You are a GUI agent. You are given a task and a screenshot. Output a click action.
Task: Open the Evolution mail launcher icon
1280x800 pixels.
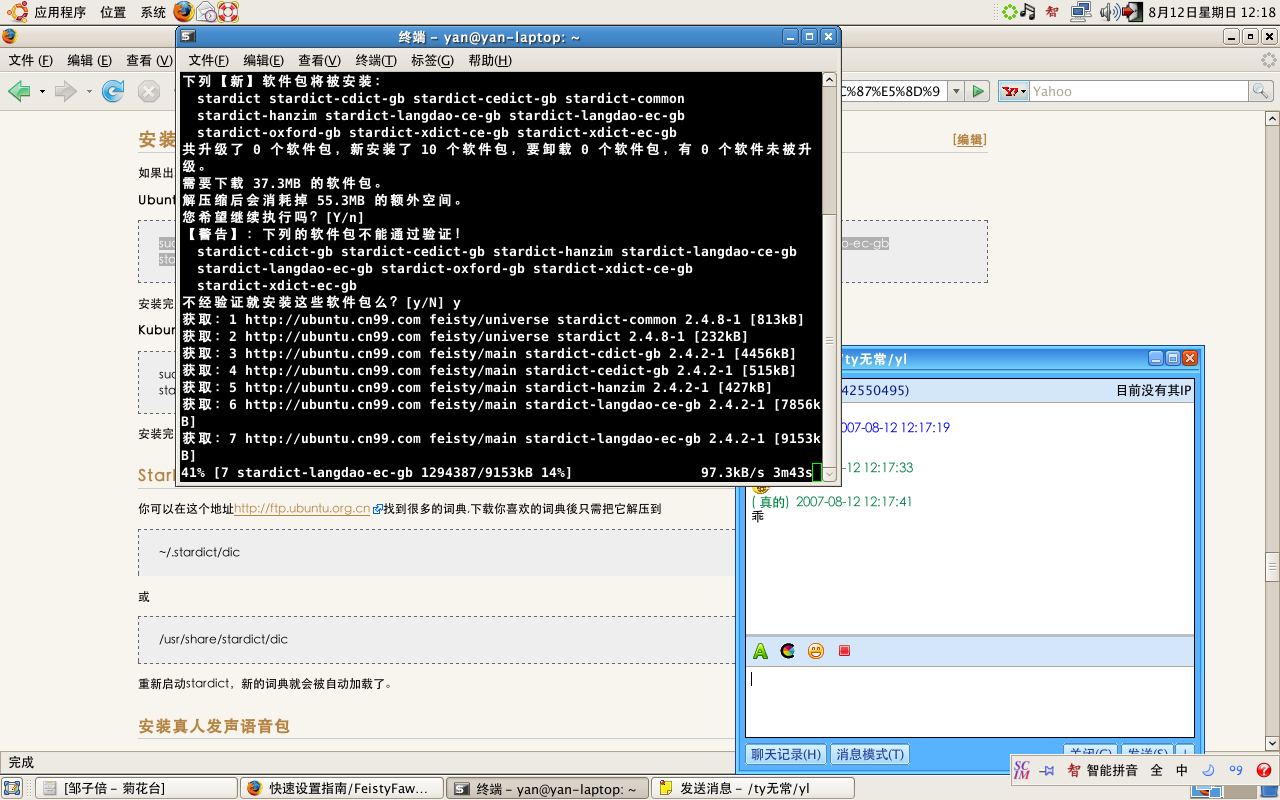(206, 12)
